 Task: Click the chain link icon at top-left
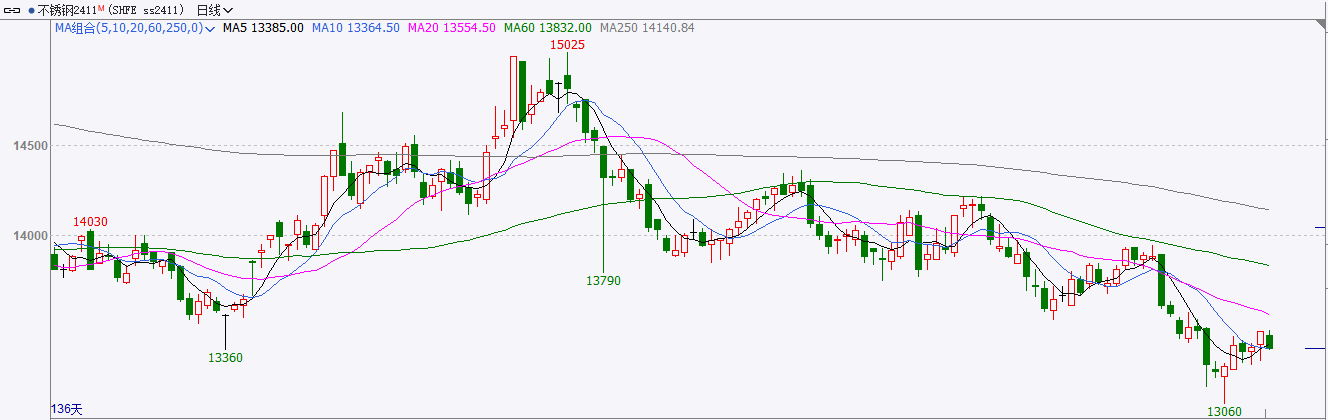13,10
